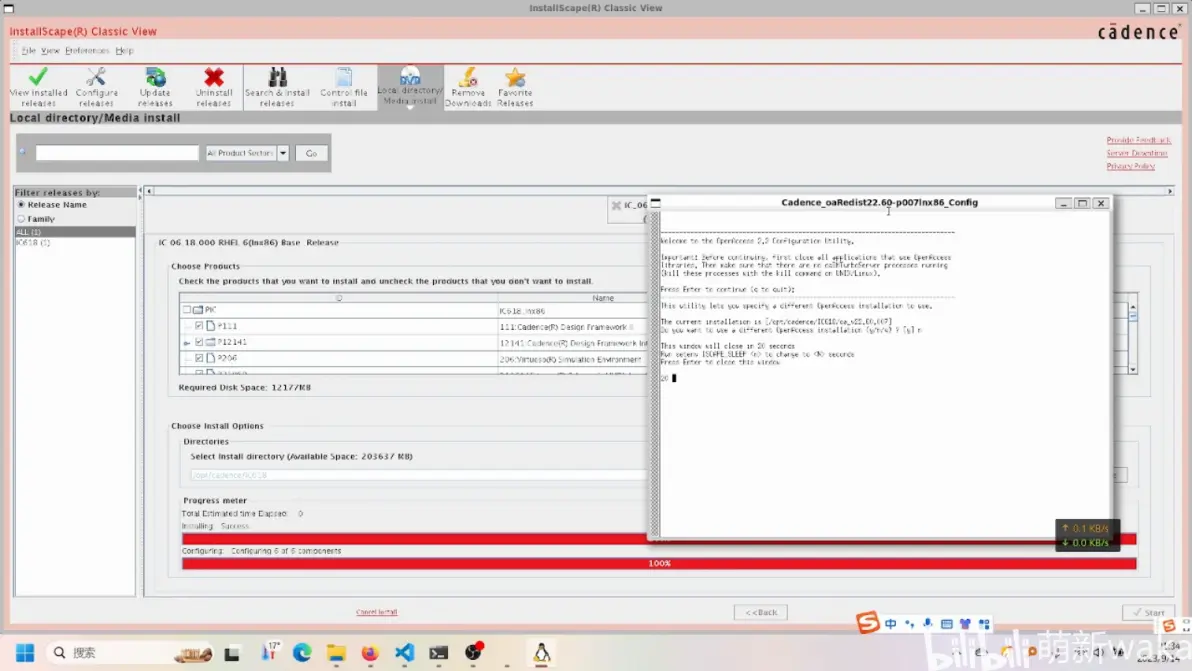Image resolution: width=1192 pixels, height=671 pixels.
Task: Open Task View from taskbar
Action: (232, 653)
